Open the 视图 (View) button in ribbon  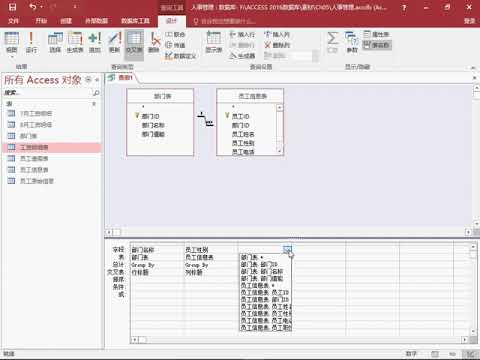(x=12, y=43)
